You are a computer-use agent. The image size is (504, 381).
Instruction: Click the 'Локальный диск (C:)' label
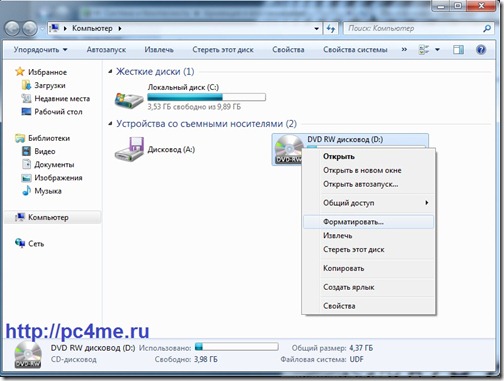(x=183, y=87)
